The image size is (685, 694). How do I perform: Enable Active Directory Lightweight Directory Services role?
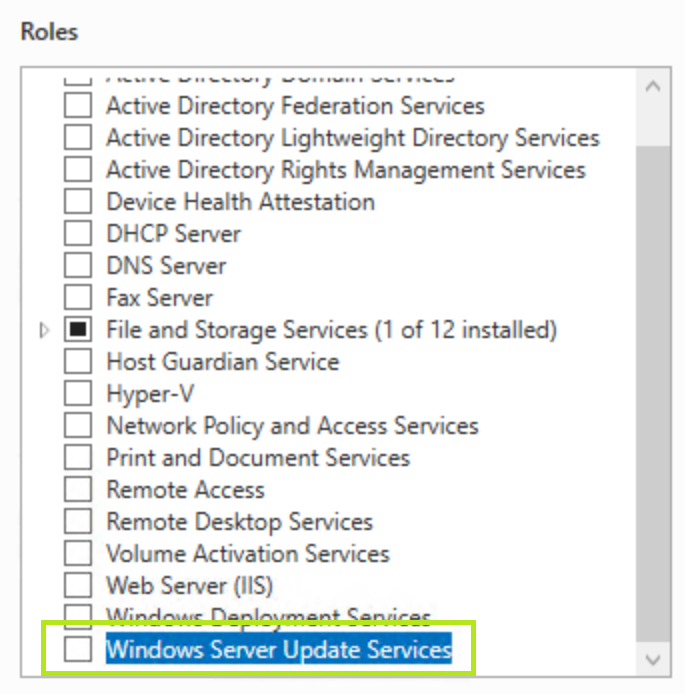click(x=78, y=138)
